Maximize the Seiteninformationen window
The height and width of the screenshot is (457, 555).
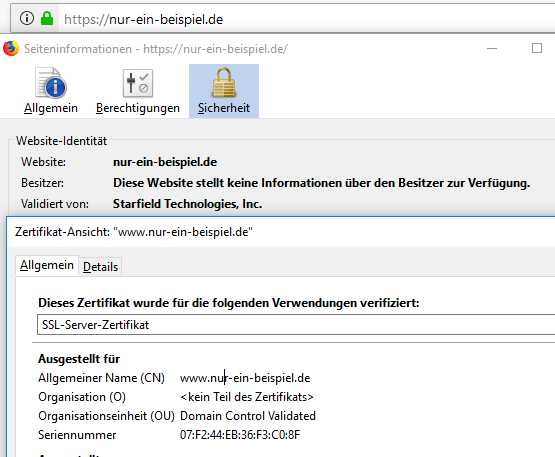coord(537,48)
